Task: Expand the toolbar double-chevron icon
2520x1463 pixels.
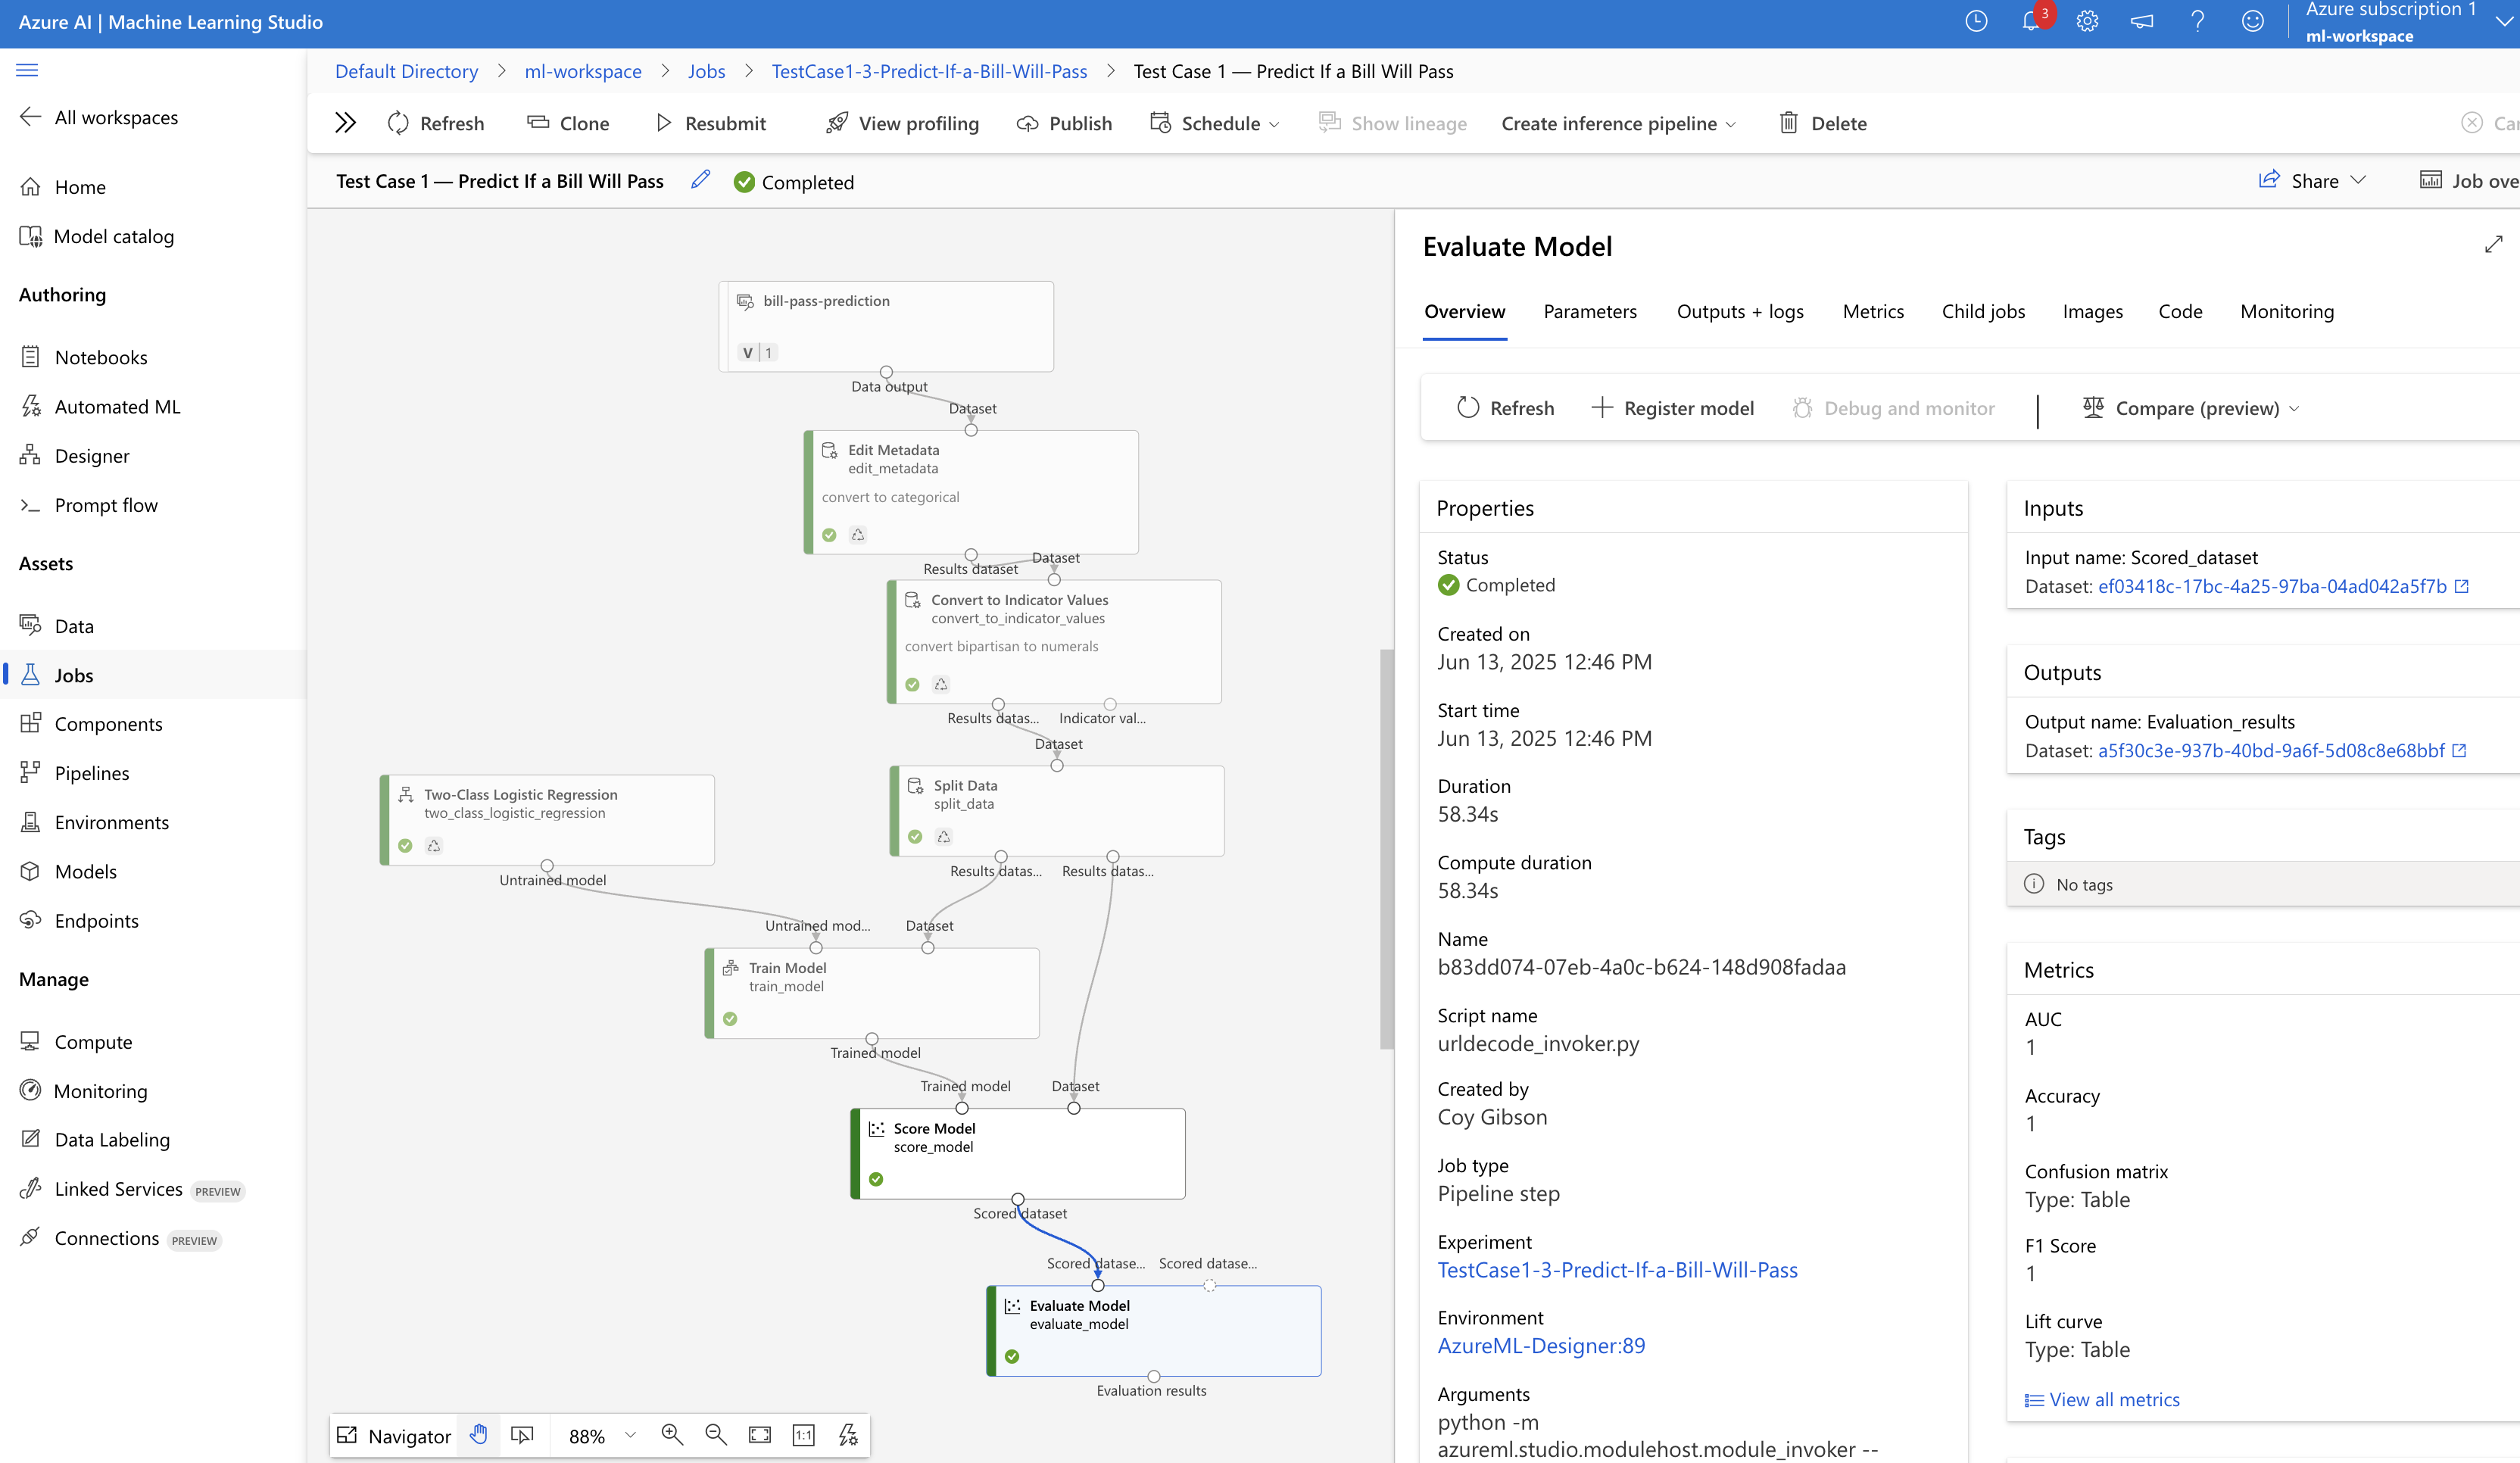Action: (x=345, y=123)
